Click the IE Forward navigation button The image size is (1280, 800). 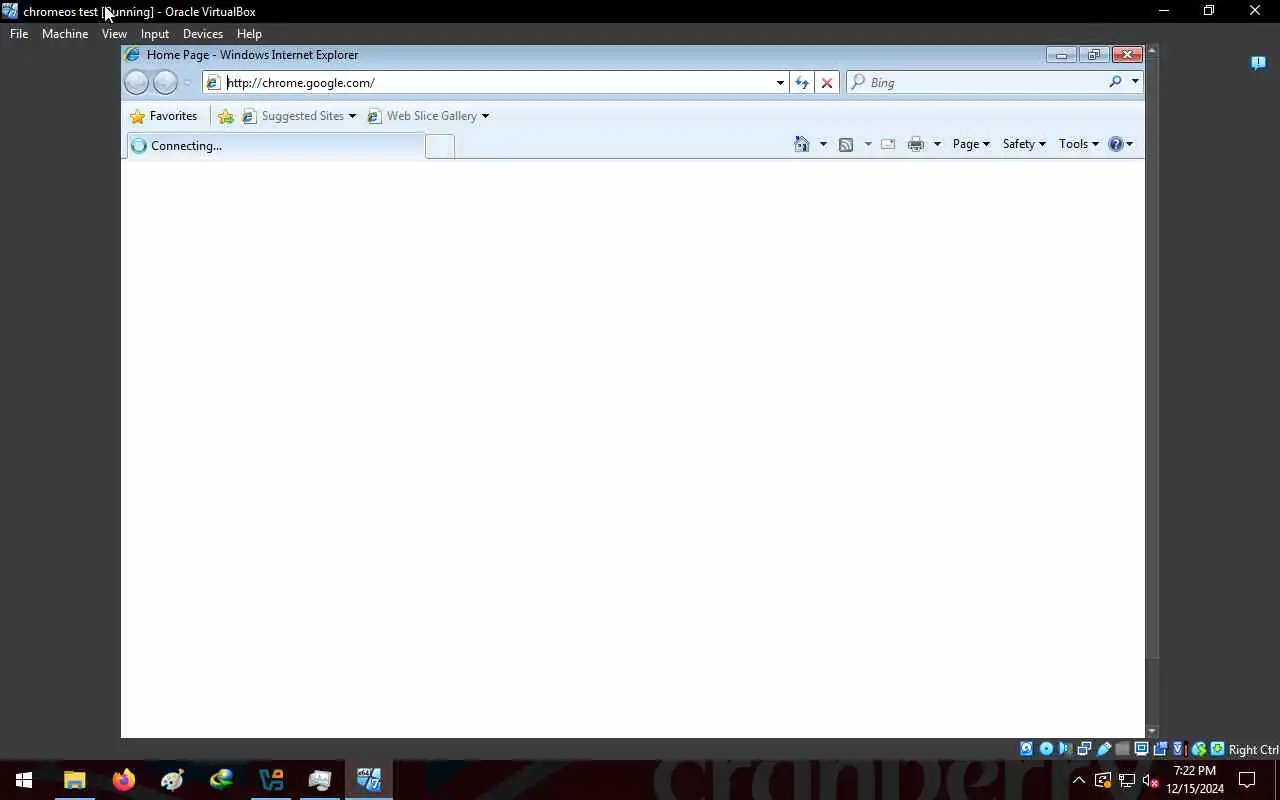coord(165,83)
